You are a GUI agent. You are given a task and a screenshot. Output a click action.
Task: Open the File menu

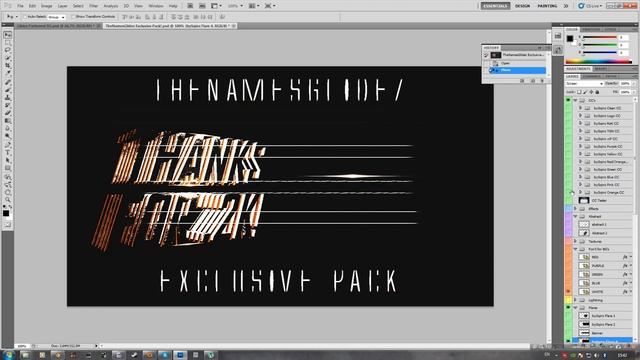[x=20, y=6]
